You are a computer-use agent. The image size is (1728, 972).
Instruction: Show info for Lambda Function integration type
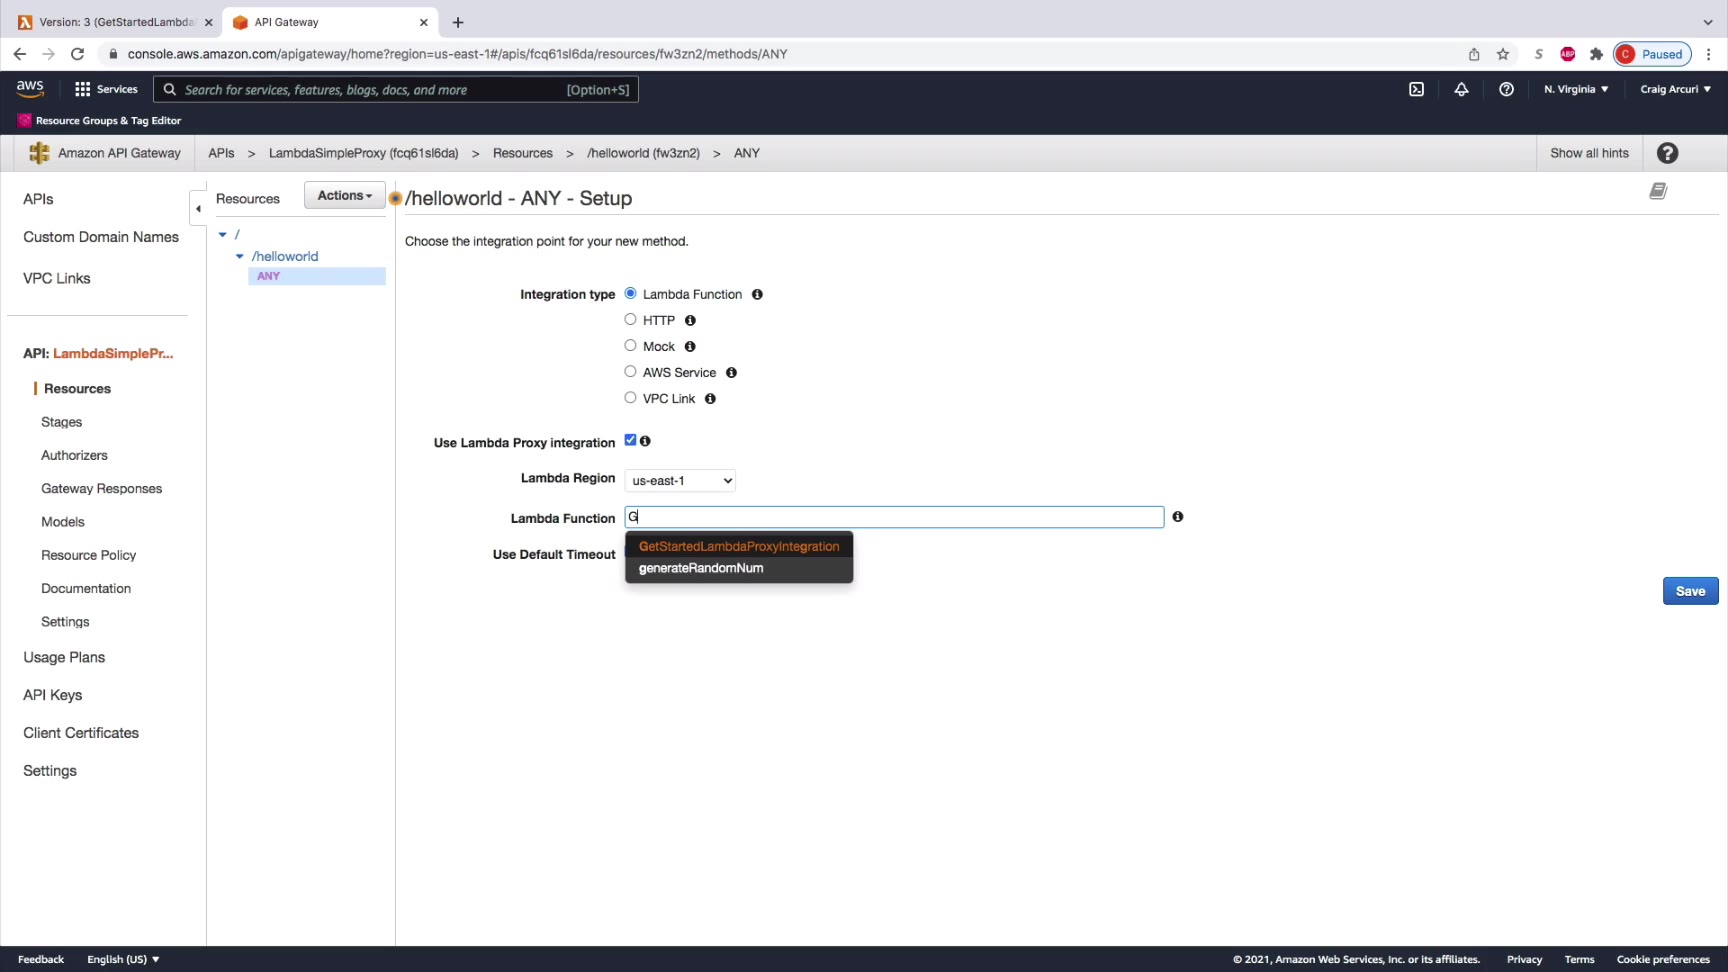757,294
